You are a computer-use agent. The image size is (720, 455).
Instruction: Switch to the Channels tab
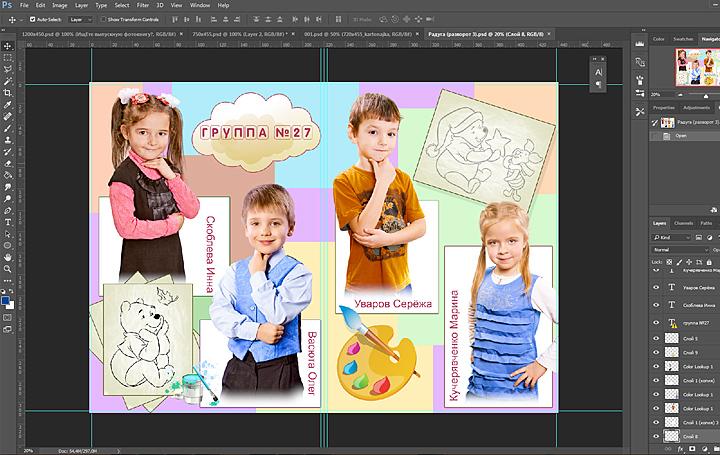coord(683,223)
